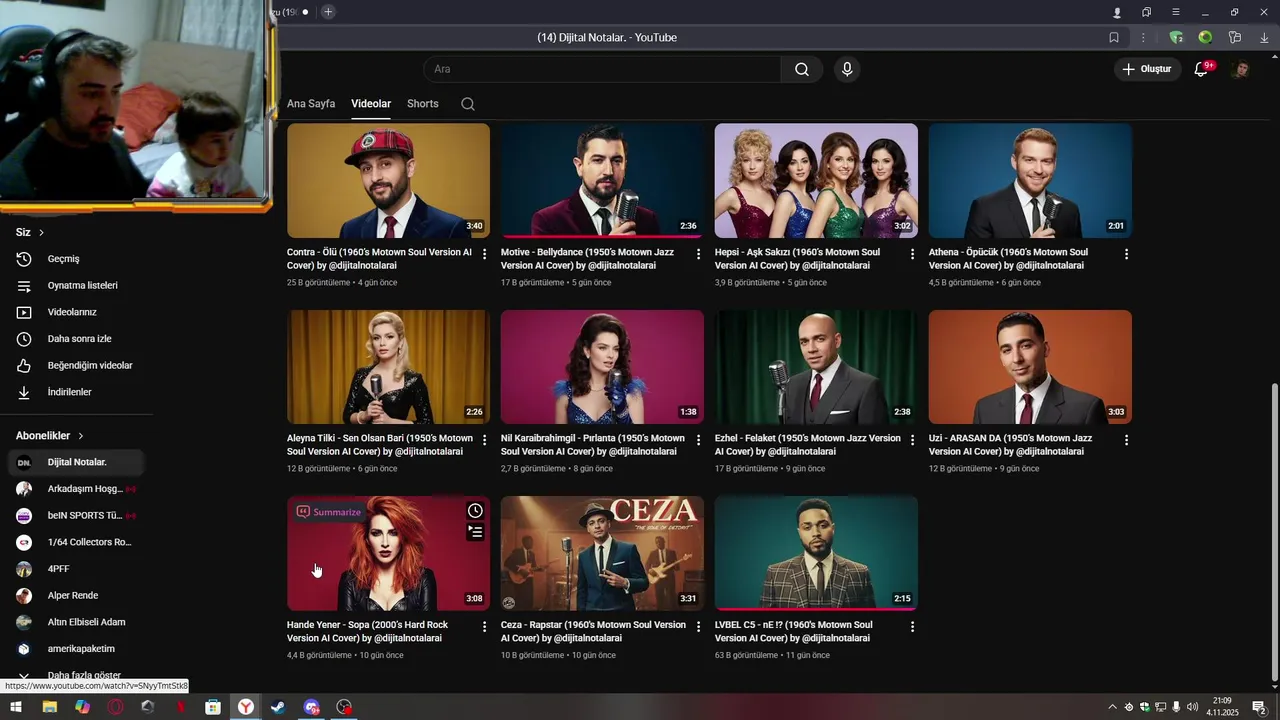Open Videolarınız in the sidebar

click(76, 312)
